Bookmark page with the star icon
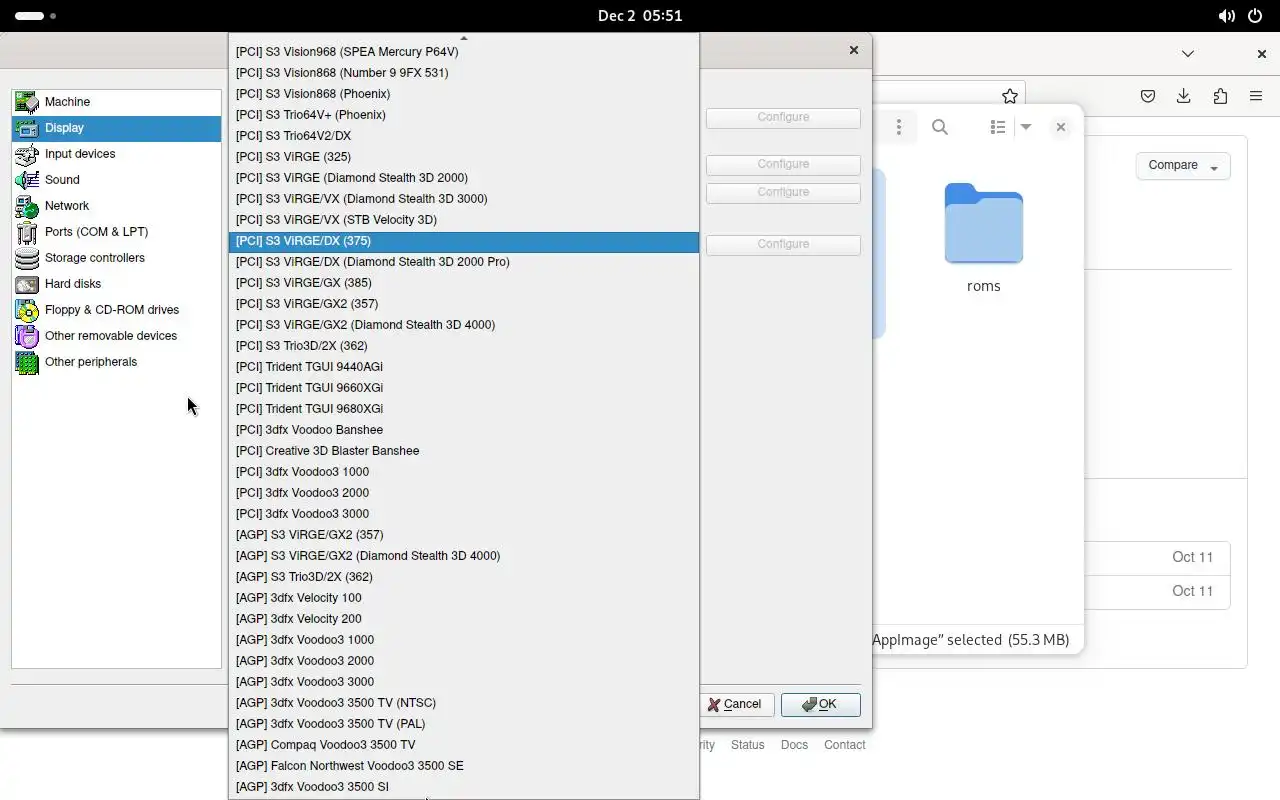The height and width of the screenshot is (800, 1280). pyautogui.click(x=1010, y=96)
